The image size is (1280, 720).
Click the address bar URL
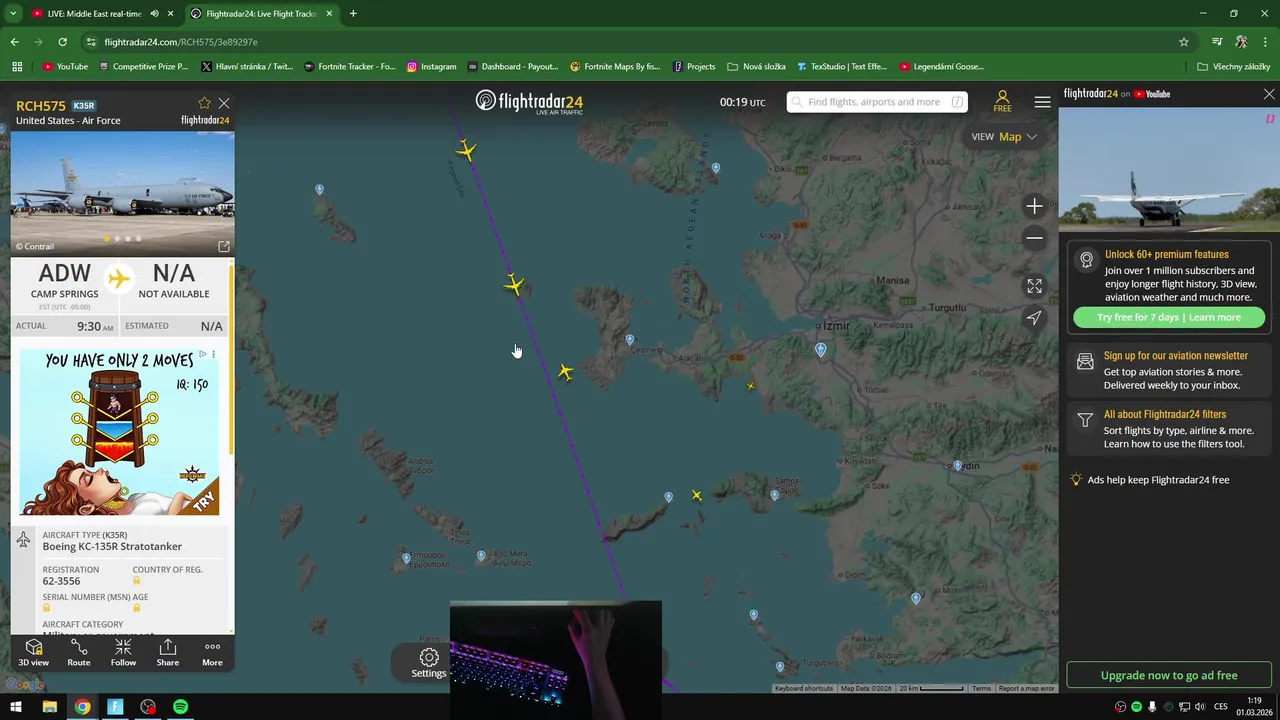pyautogui.click(x=181, y=42)
